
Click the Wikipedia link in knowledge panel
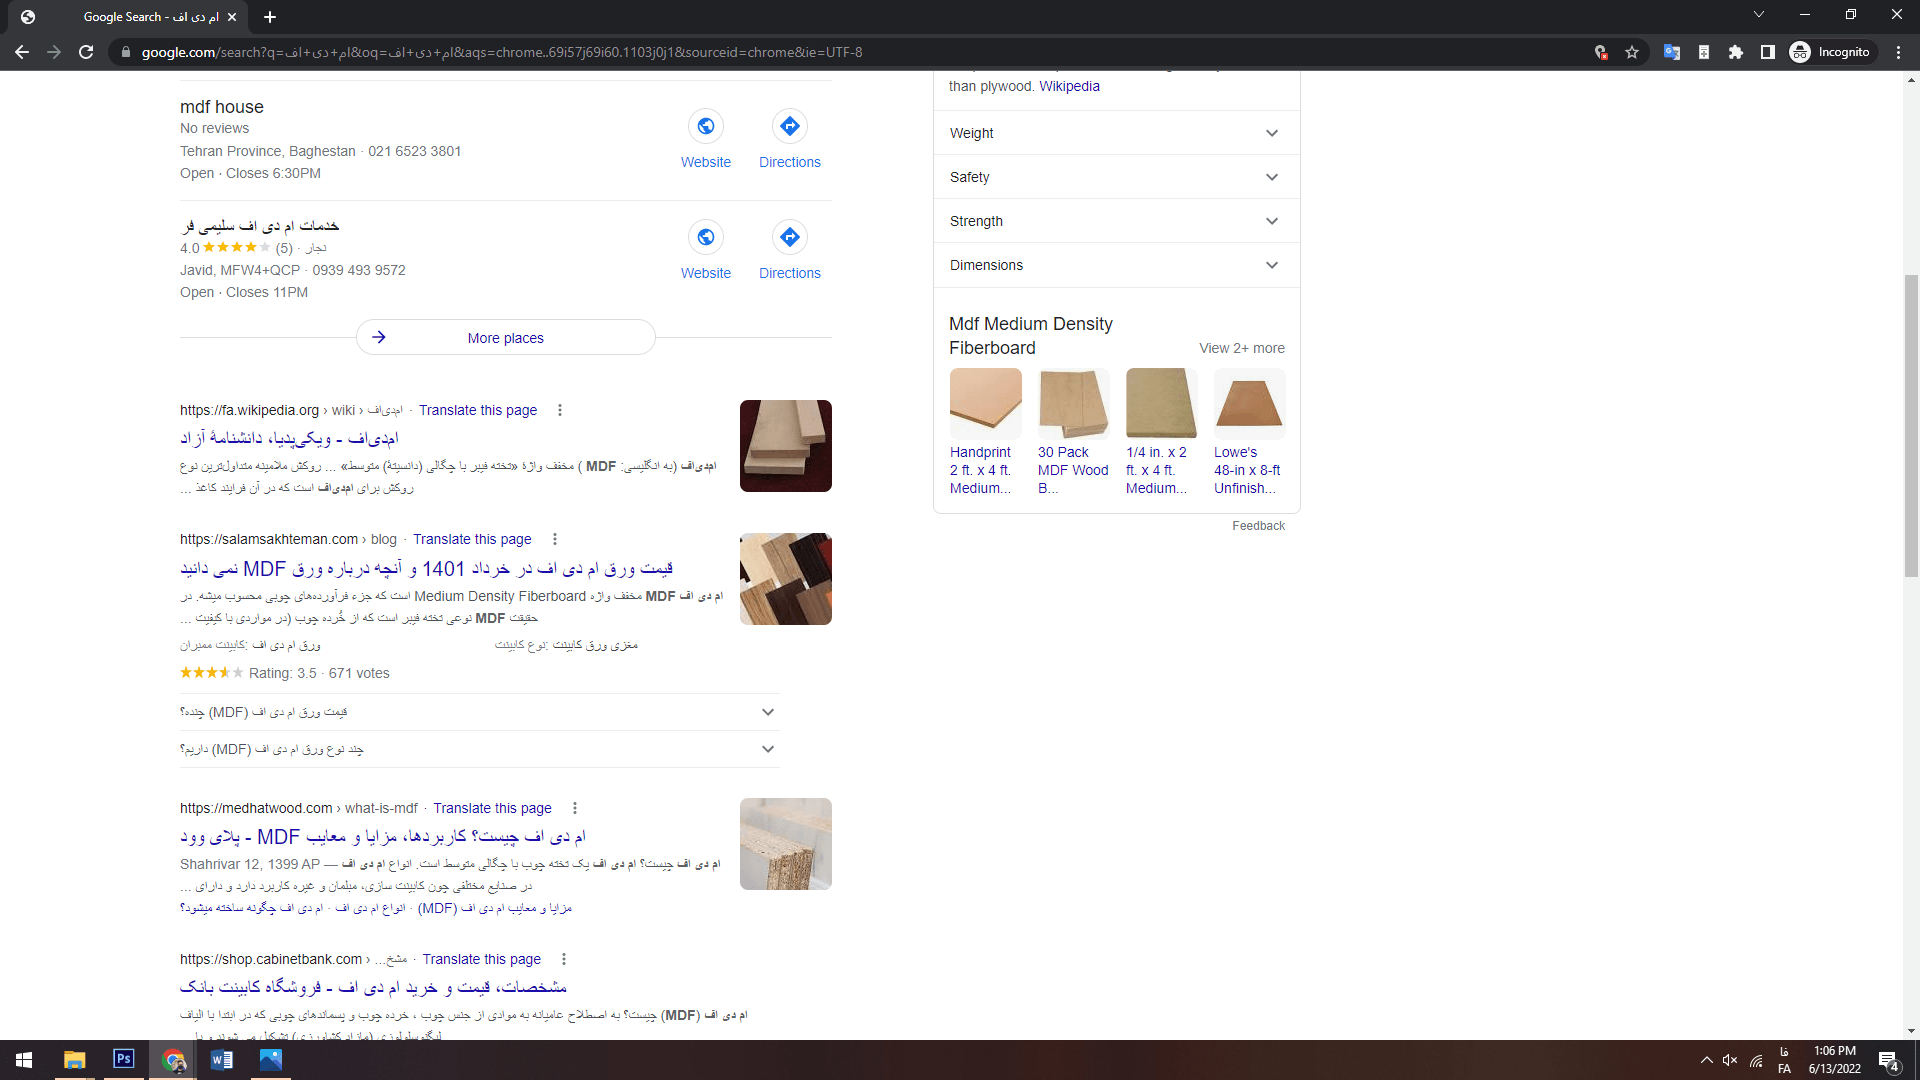(1069, 86)
